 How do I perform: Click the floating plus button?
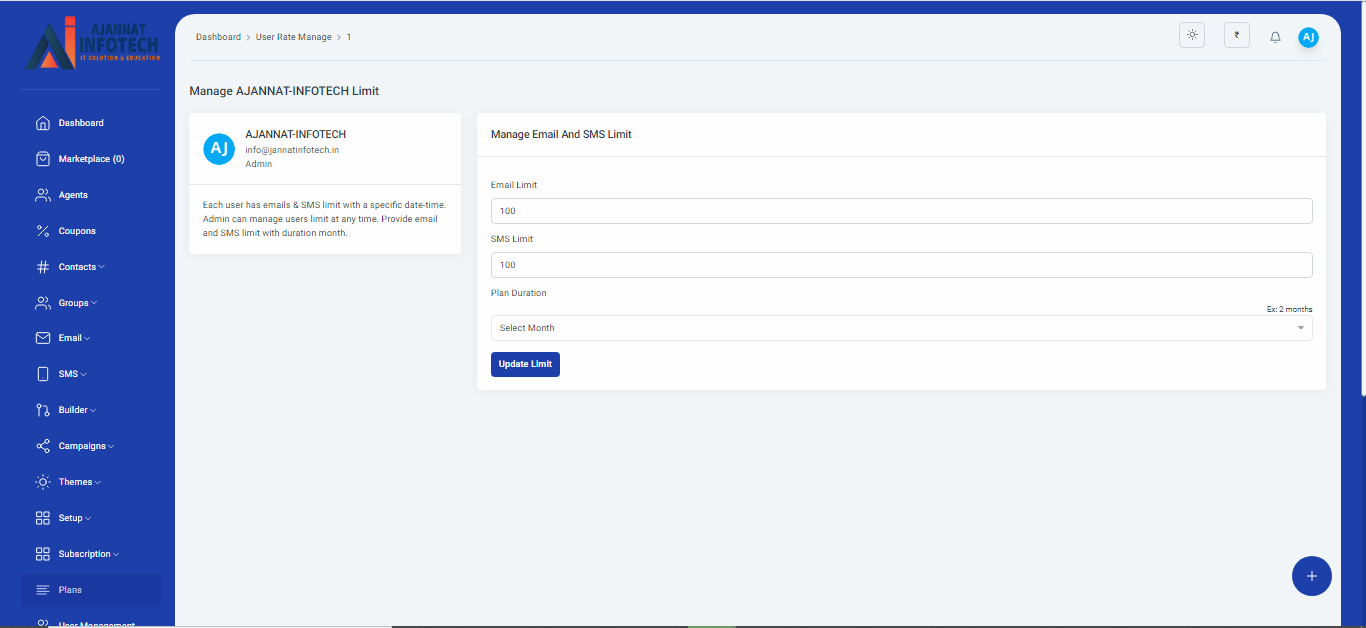pos(1311,576)
